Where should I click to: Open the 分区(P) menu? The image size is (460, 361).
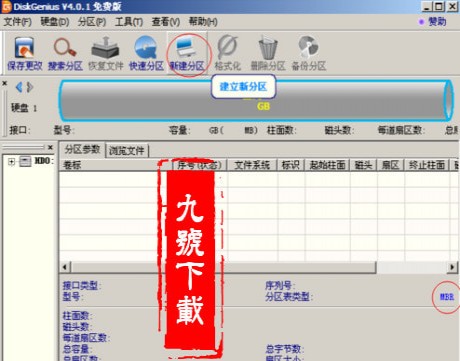coord(92,22)
